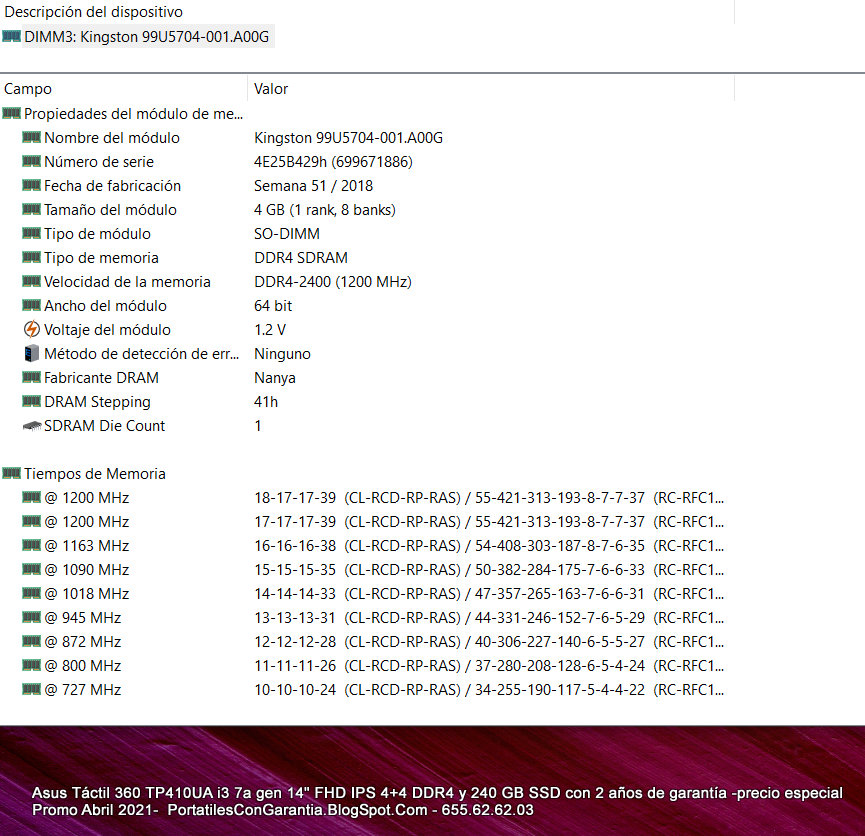Click the @ 800 MHz row icon
This screenshot has height=836, width=865.
[x=31, y=665]
